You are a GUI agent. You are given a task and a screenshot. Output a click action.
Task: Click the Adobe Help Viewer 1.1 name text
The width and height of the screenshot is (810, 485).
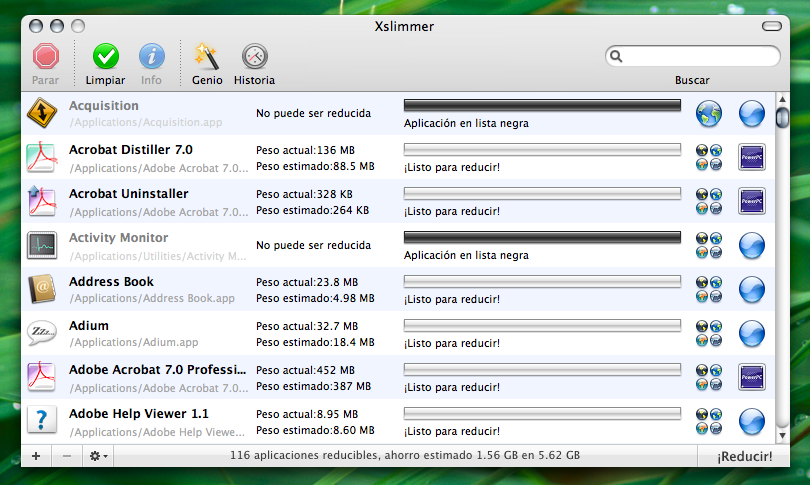point(139,414)
